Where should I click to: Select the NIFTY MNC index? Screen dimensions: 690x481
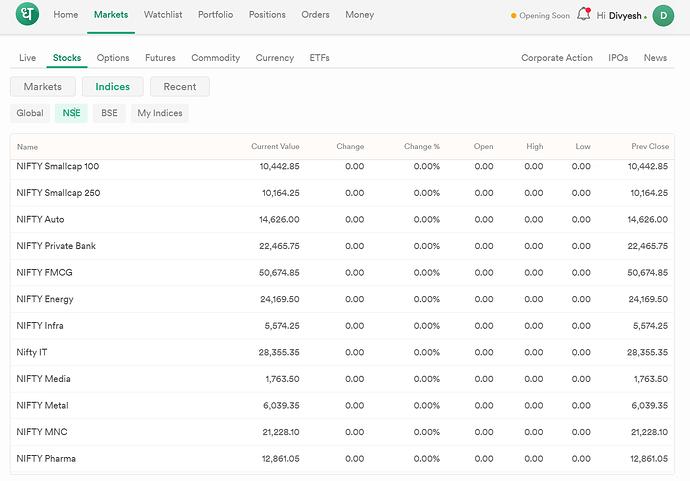(x=342, y=432)
